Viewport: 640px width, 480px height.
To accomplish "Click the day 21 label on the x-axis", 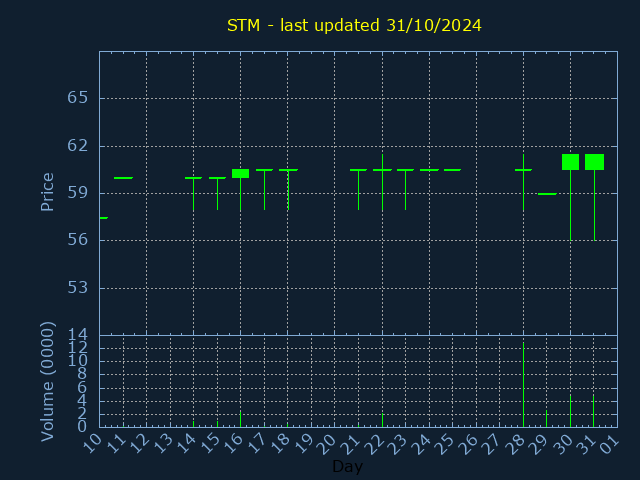I will [352, 443].
